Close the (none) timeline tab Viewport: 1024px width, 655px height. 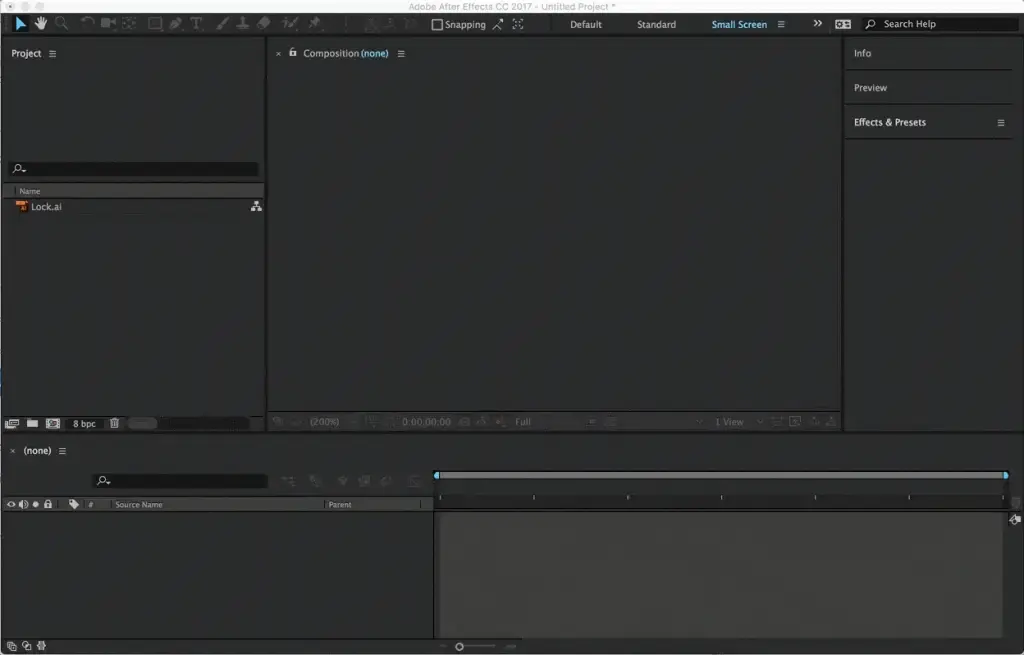click(x=12, y=451)
